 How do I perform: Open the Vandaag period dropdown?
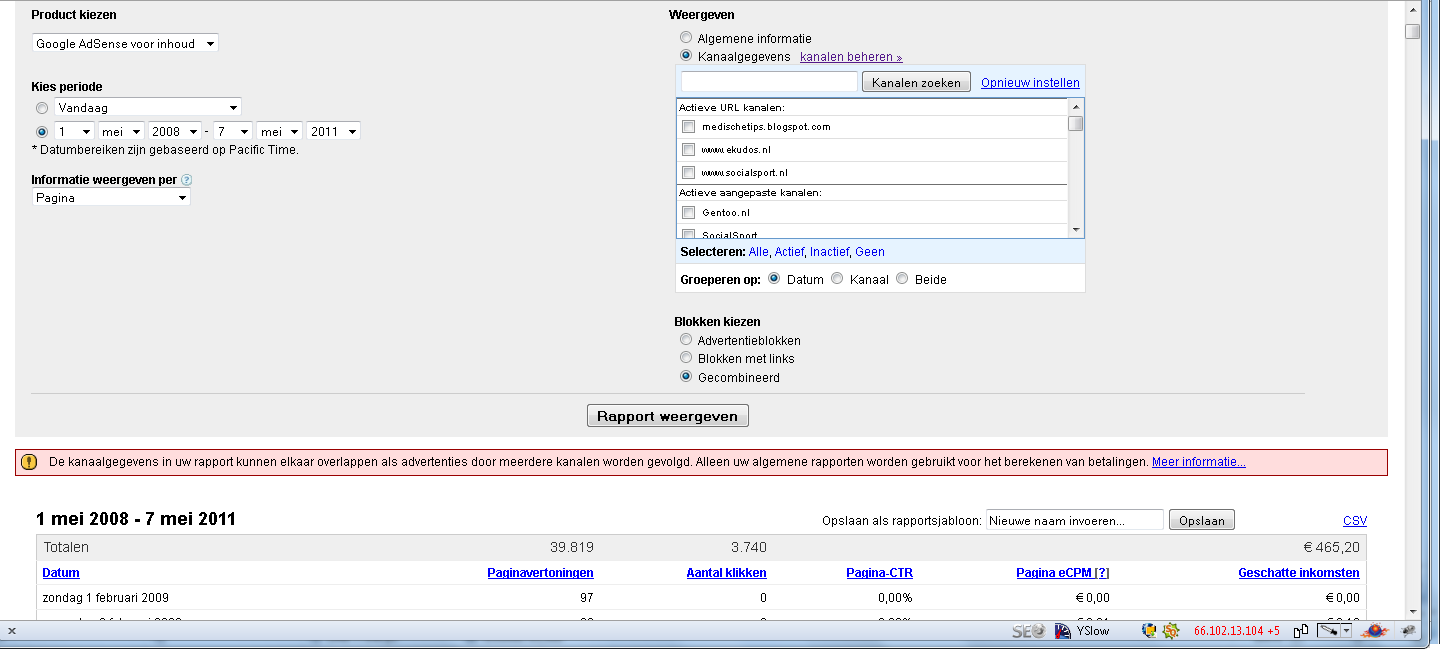[x=148, y=107]
